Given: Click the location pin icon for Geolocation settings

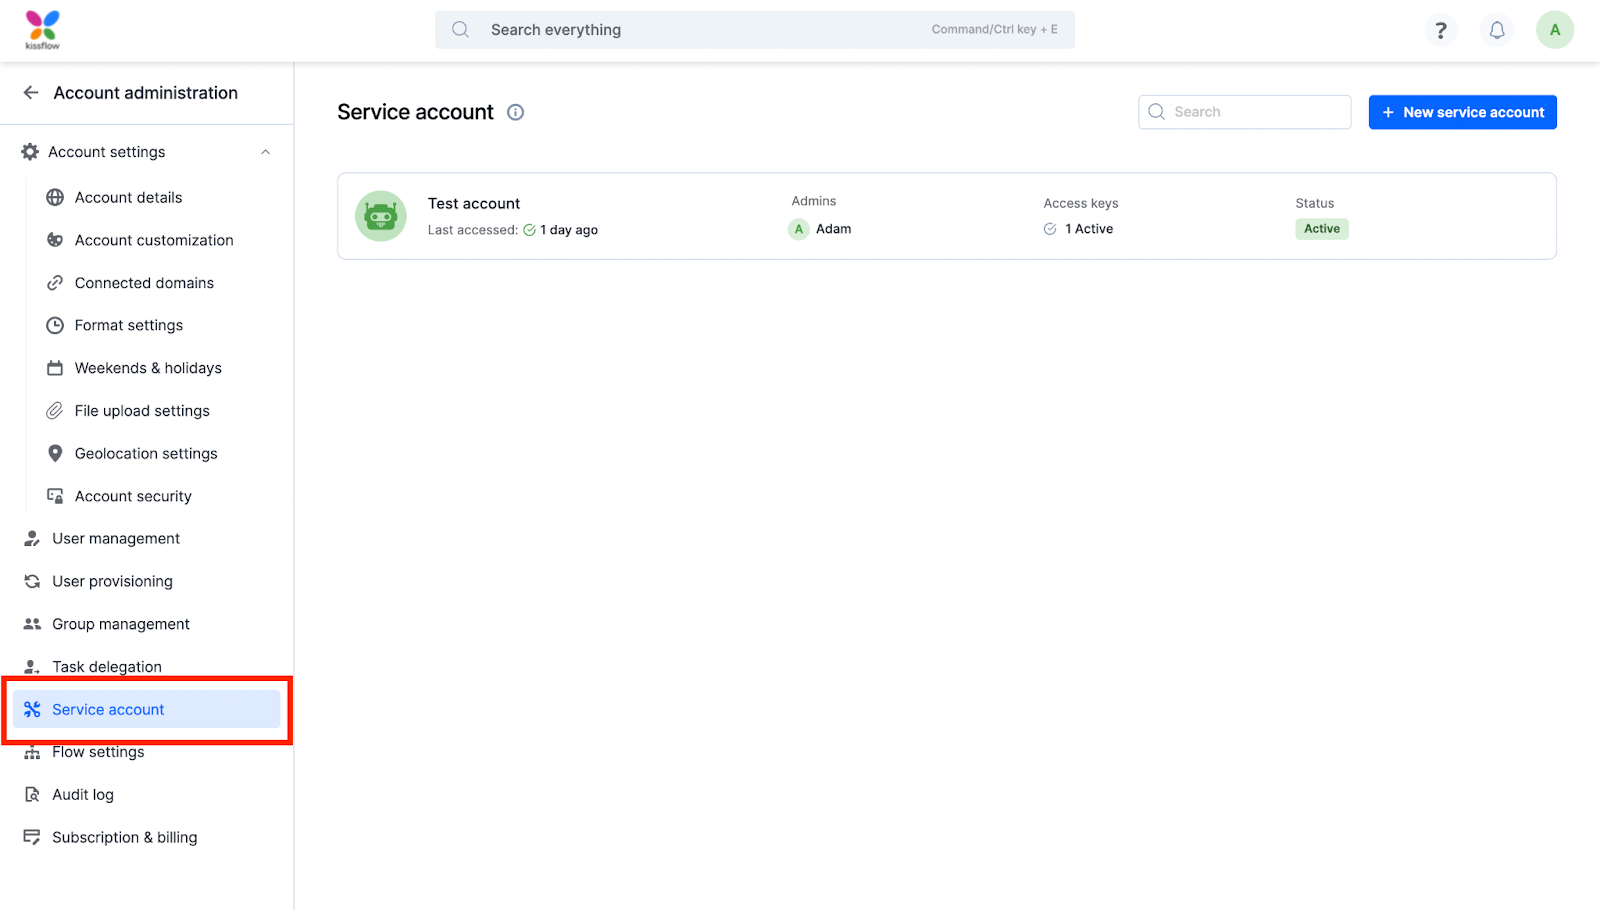Looking at the screenshot, I should tap(55, 453).
